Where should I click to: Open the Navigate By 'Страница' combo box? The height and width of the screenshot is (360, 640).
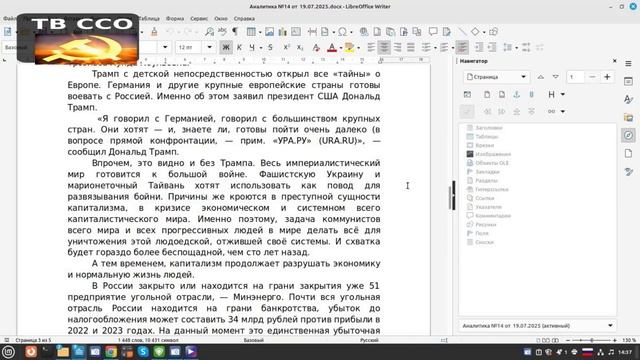(x=496, y=77)
